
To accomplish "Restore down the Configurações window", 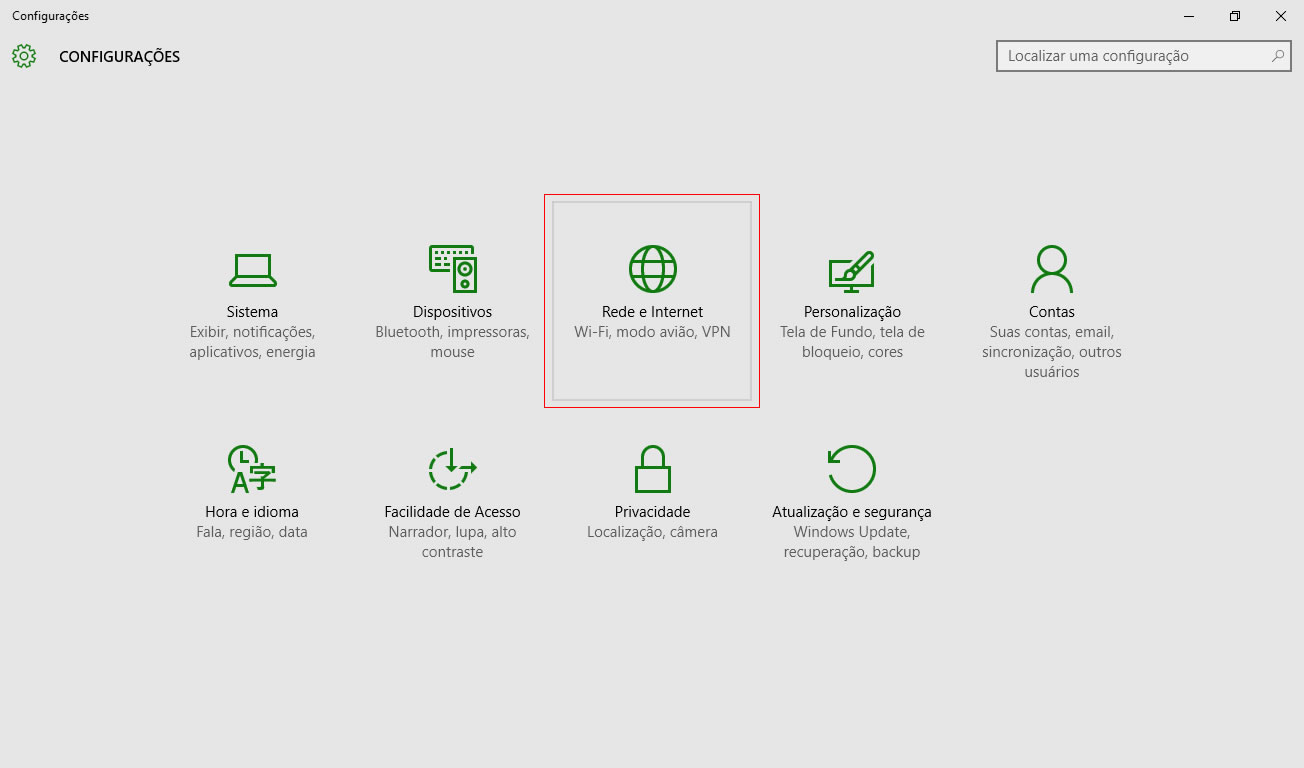I will point(1235,16).
